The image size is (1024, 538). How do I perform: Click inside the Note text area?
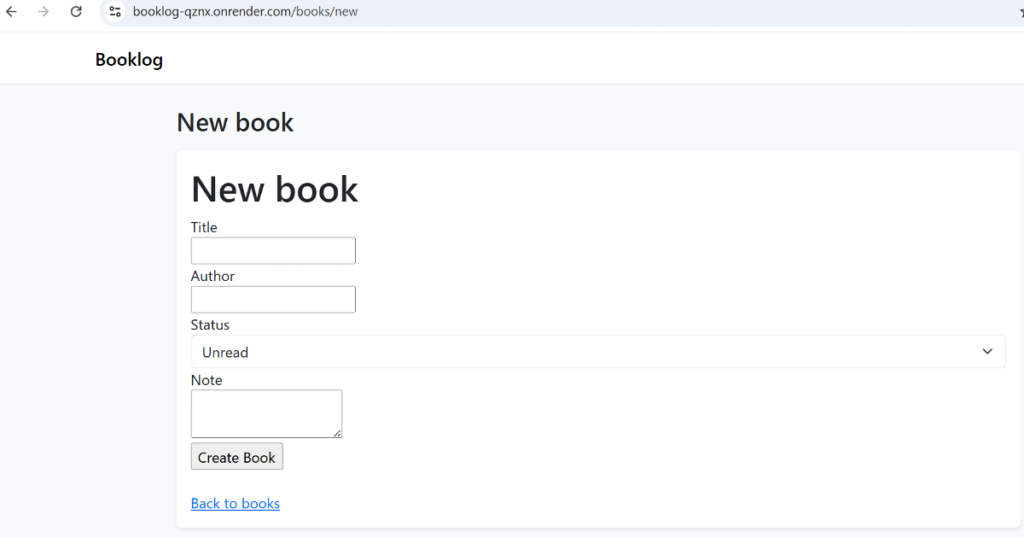(x=266, y=413)
